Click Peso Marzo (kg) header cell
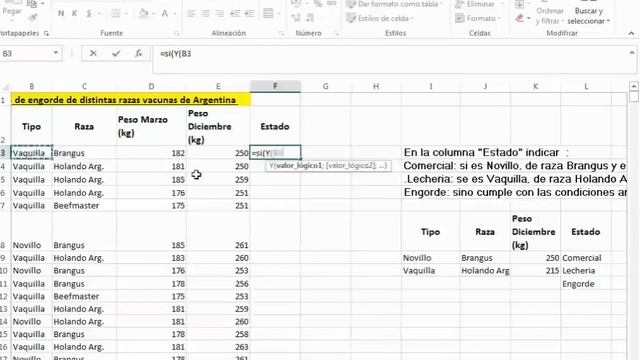The image size is (640, 360). click(x=151, y=127)
